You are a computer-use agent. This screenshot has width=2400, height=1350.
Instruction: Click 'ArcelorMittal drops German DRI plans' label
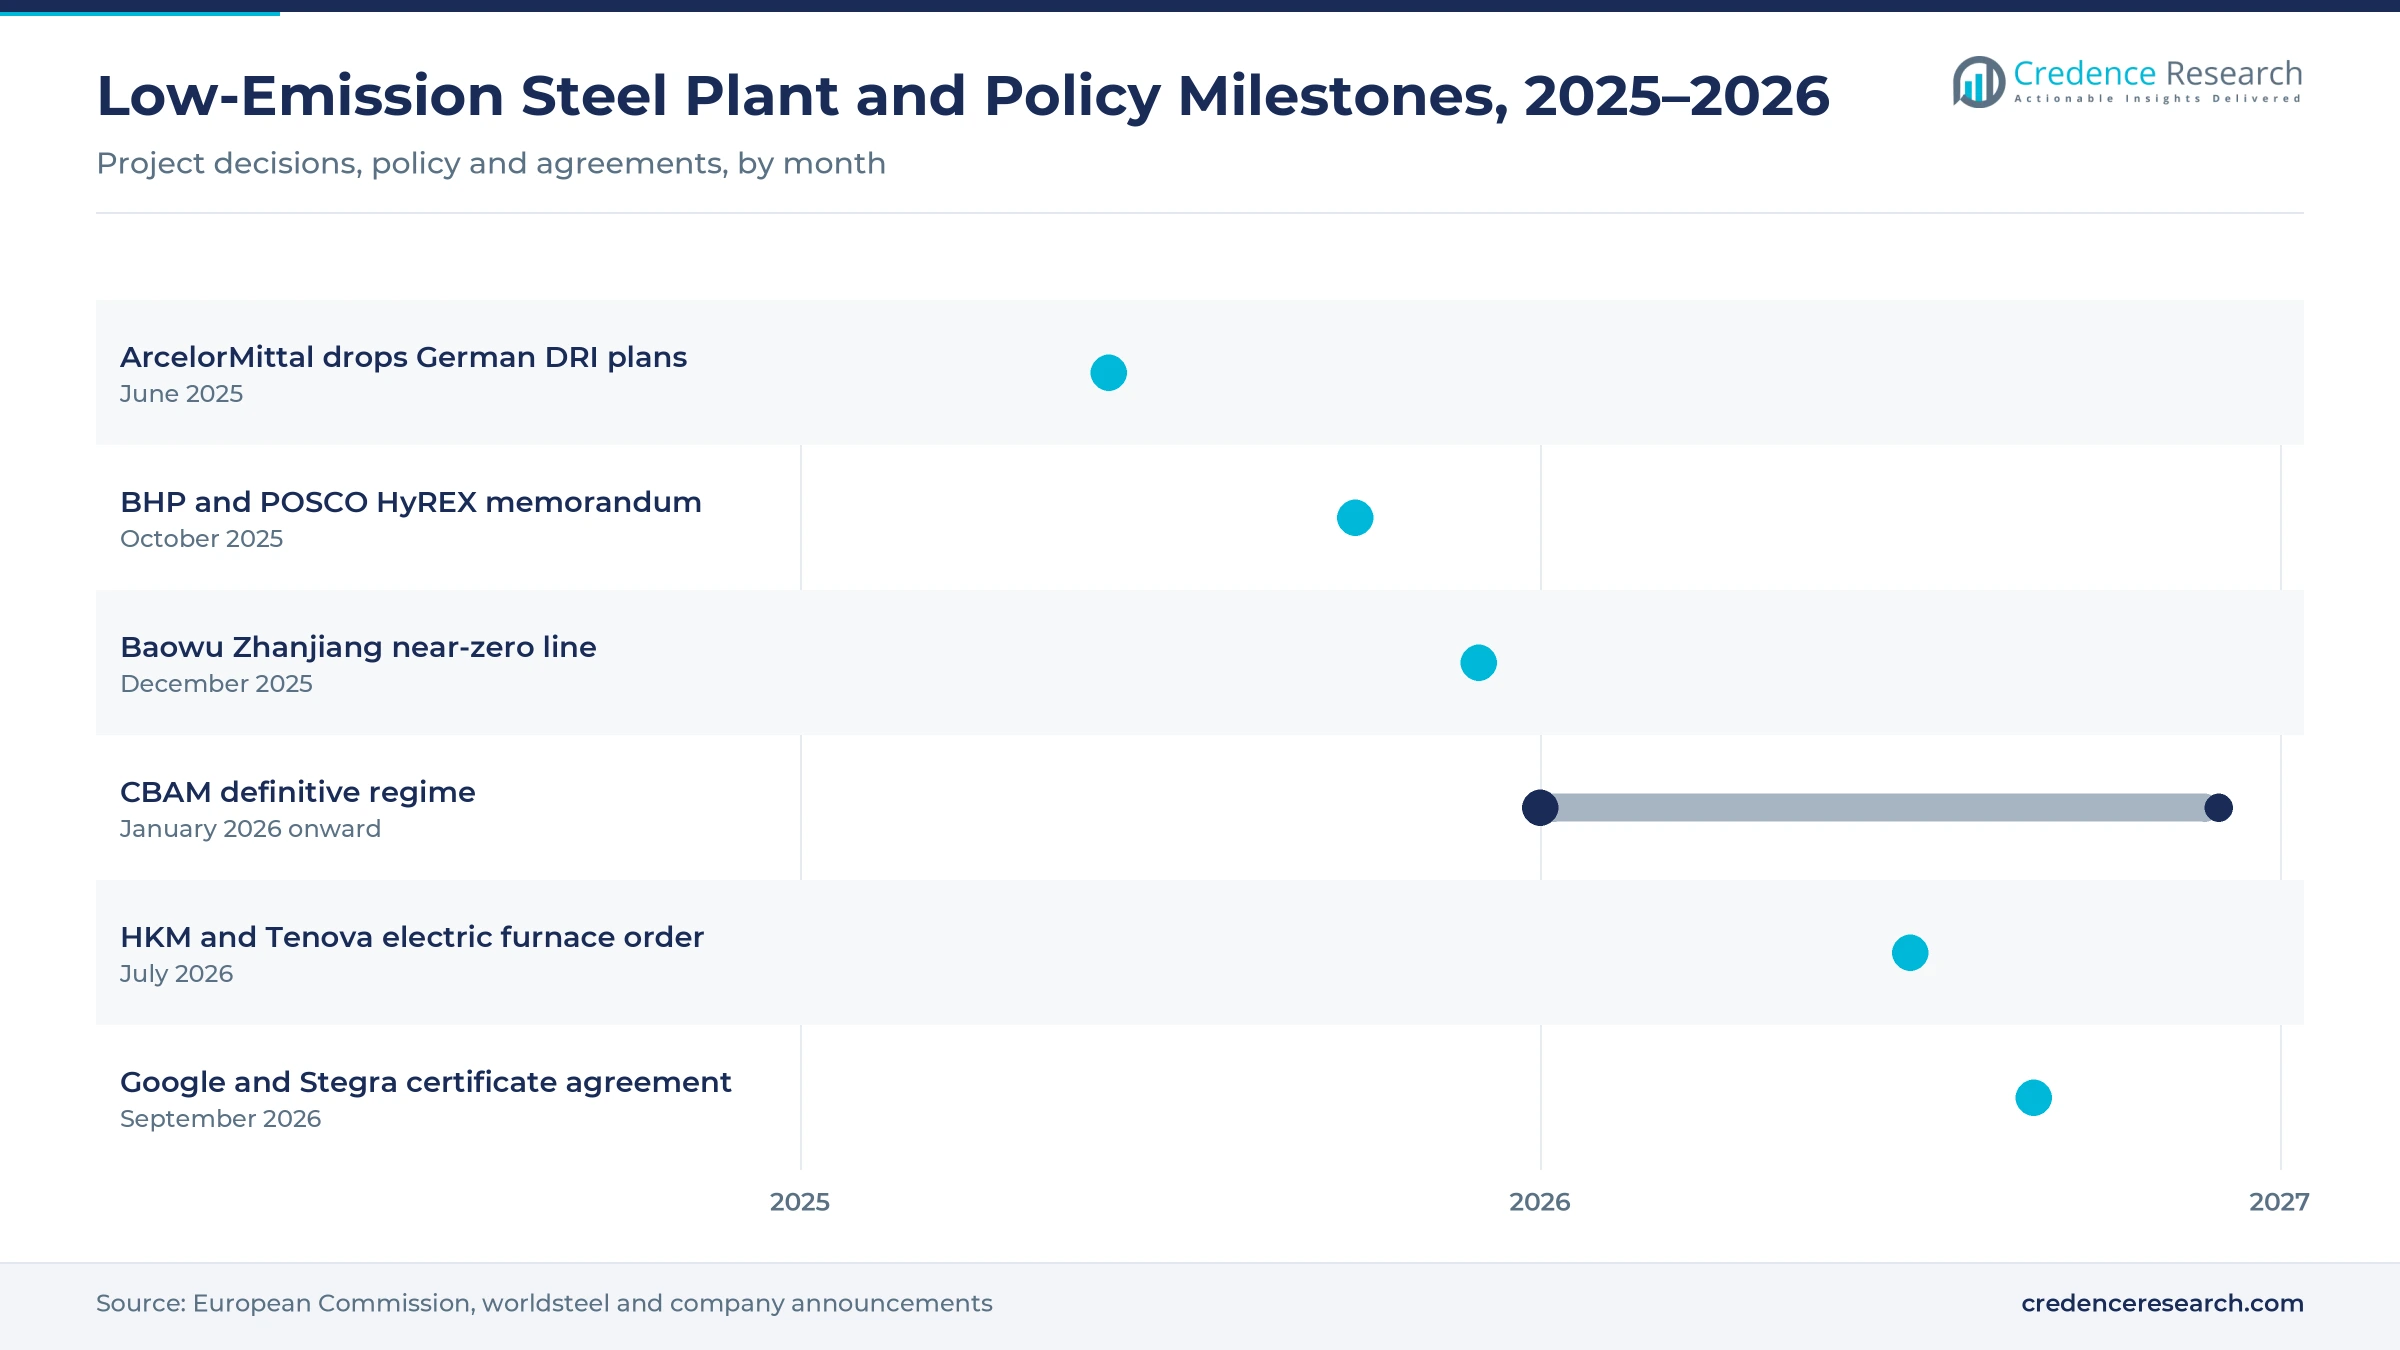(x=403, y=357)
